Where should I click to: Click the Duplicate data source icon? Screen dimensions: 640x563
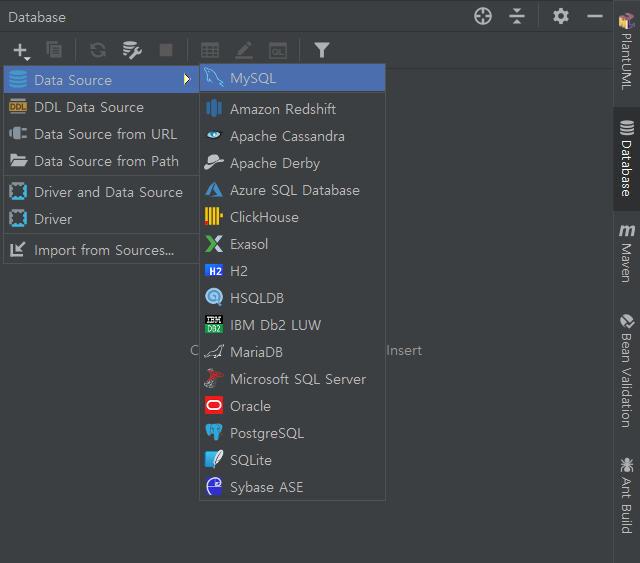(x=54, y=50)
